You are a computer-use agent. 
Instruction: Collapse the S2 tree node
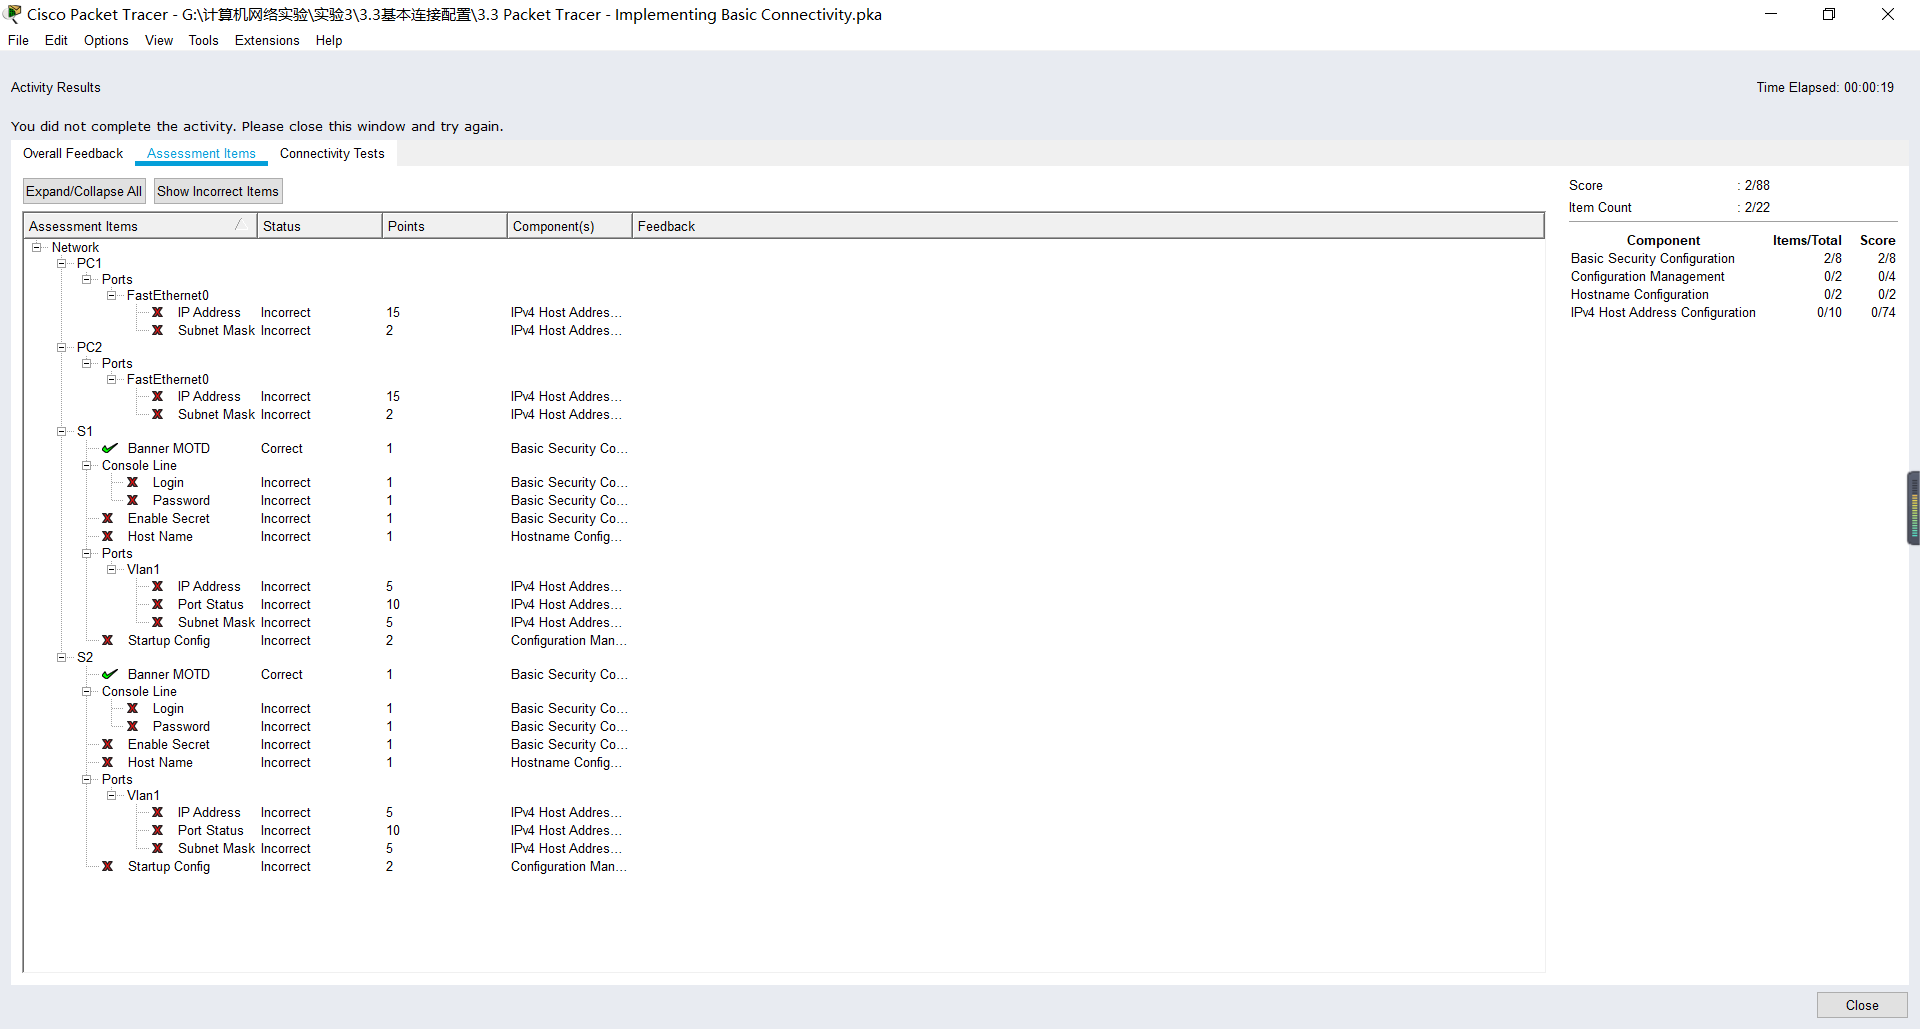[x=62, y=658]
